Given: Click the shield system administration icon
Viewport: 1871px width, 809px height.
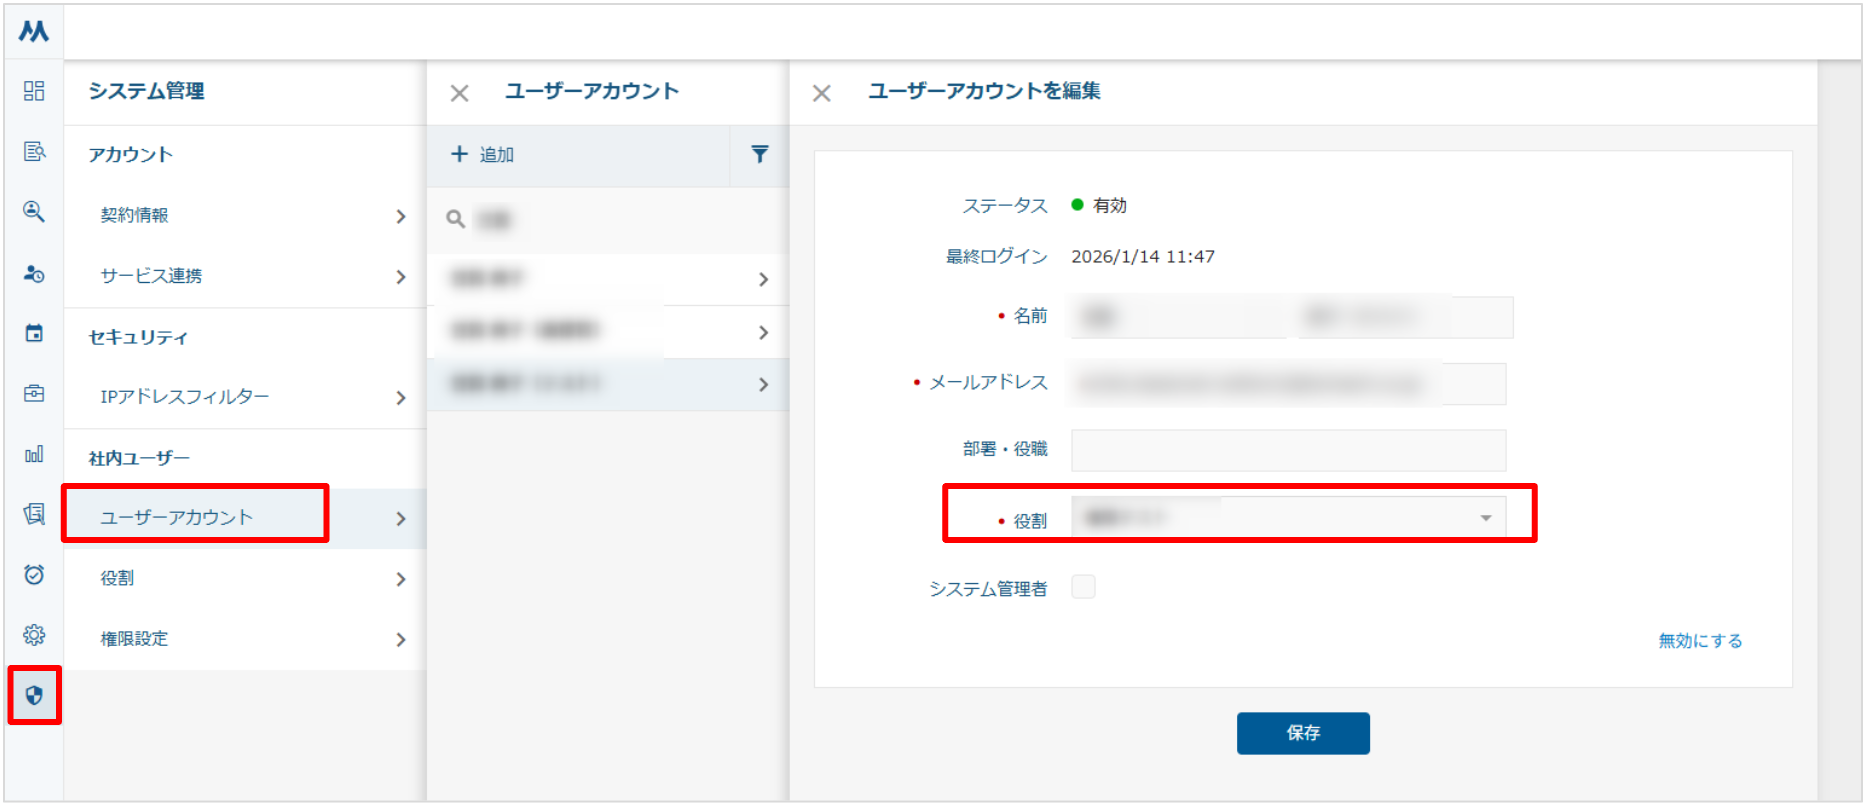Looking at the screenshot, I should (x=34, y=695).
